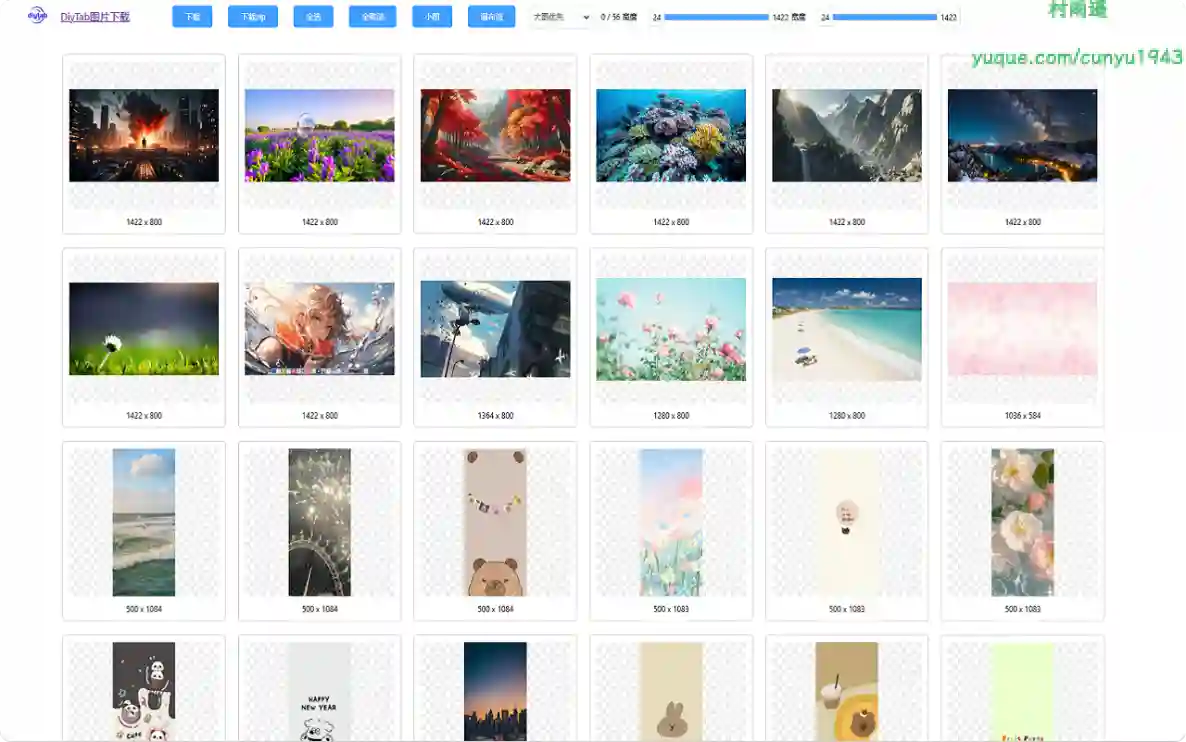Select the purple flower field thumbnail
This screenshot has height=742, width=1186.
pyautogui.click(x=320, y=136)
